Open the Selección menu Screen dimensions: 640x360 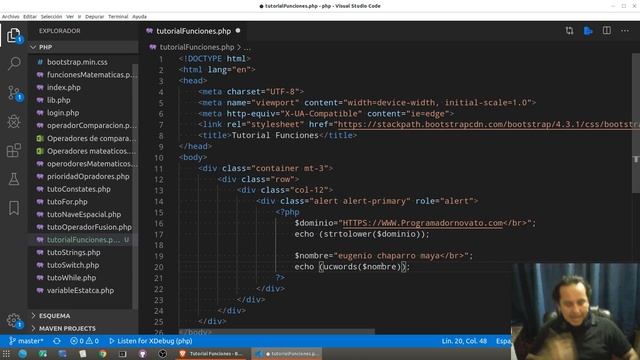pyautogui.click(x=51, y=17)
